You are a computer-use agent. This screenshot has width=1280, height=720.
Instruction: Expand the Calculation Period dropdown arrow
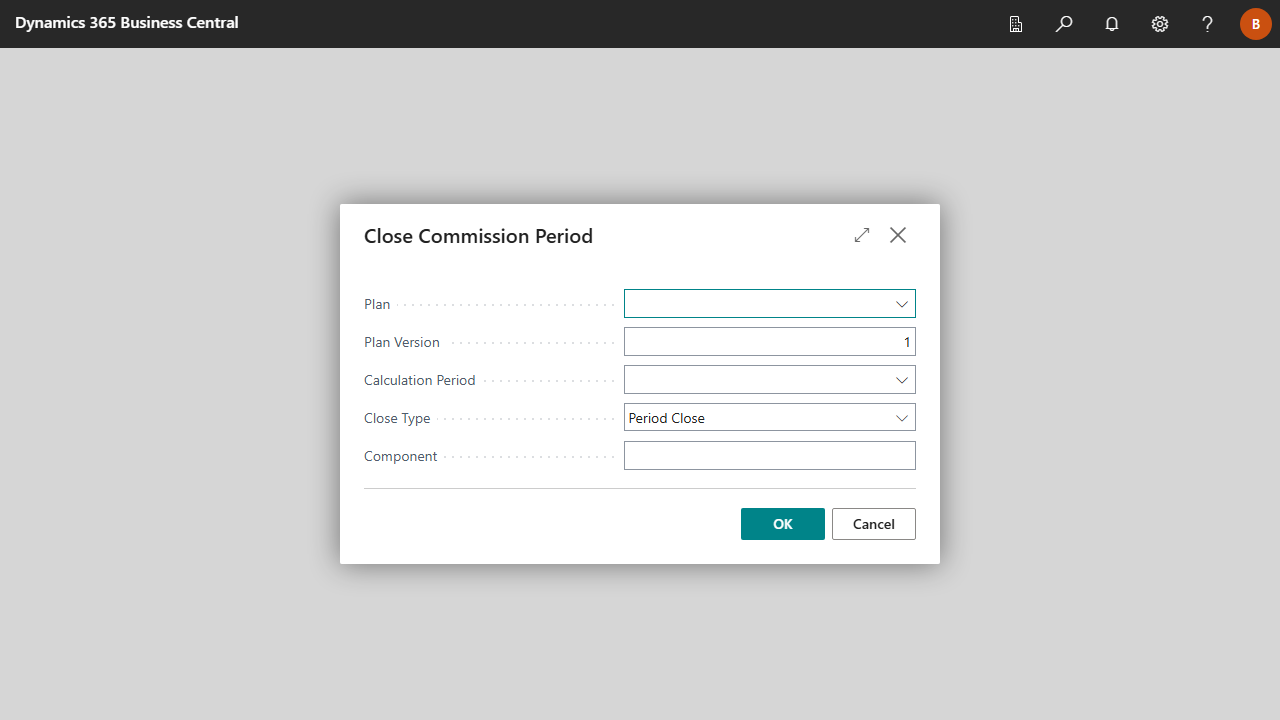(x=902, y=380)
